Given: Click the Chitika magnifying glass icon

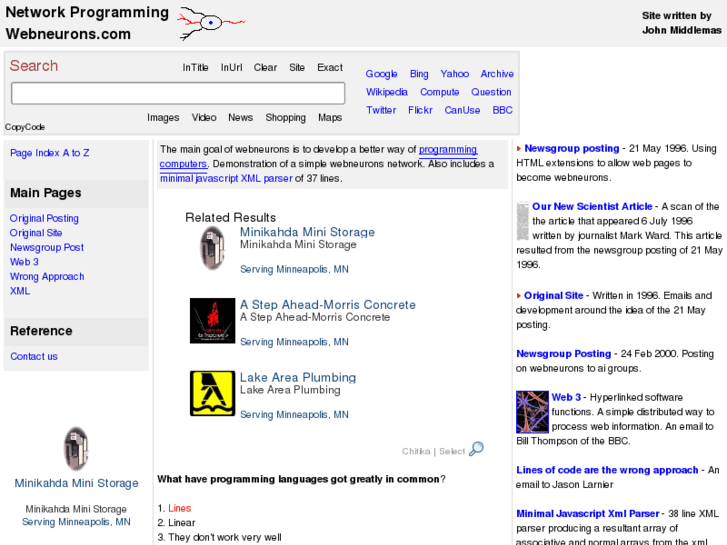Looking at the screenshot, I should 476,449.
